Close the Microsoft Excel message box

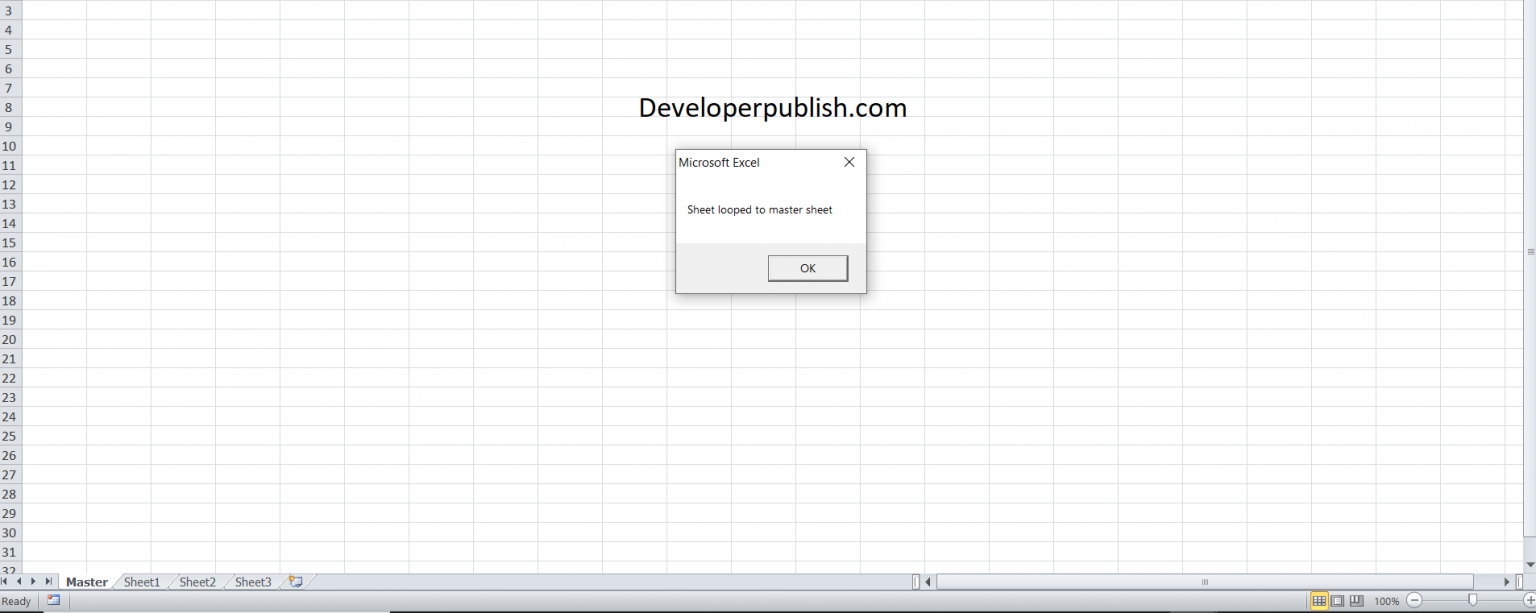849,162
